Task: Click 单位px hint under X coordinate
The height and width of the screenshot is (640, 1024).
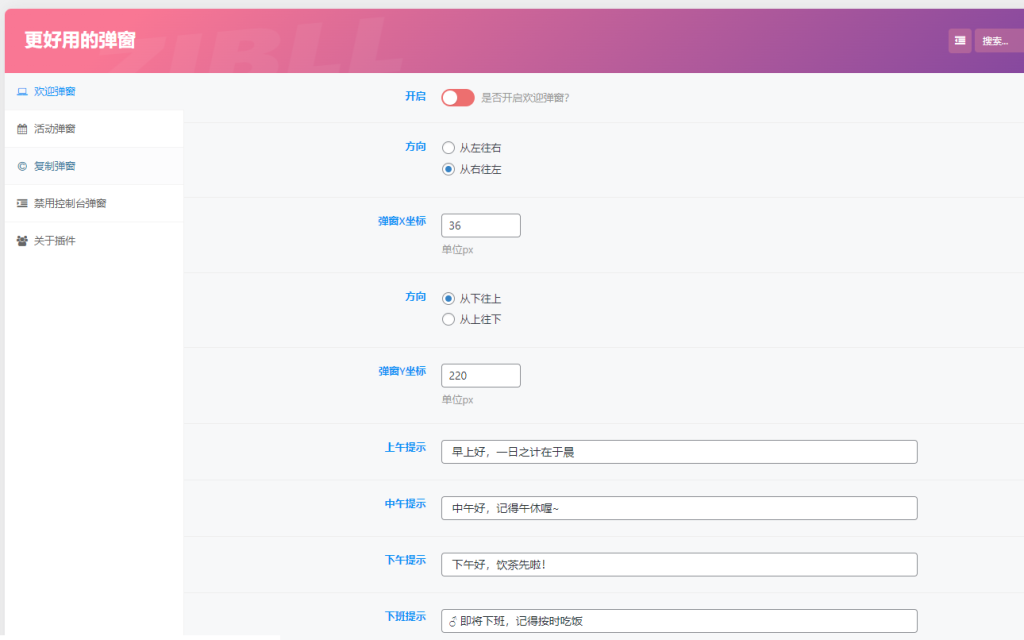Action: 457,249
